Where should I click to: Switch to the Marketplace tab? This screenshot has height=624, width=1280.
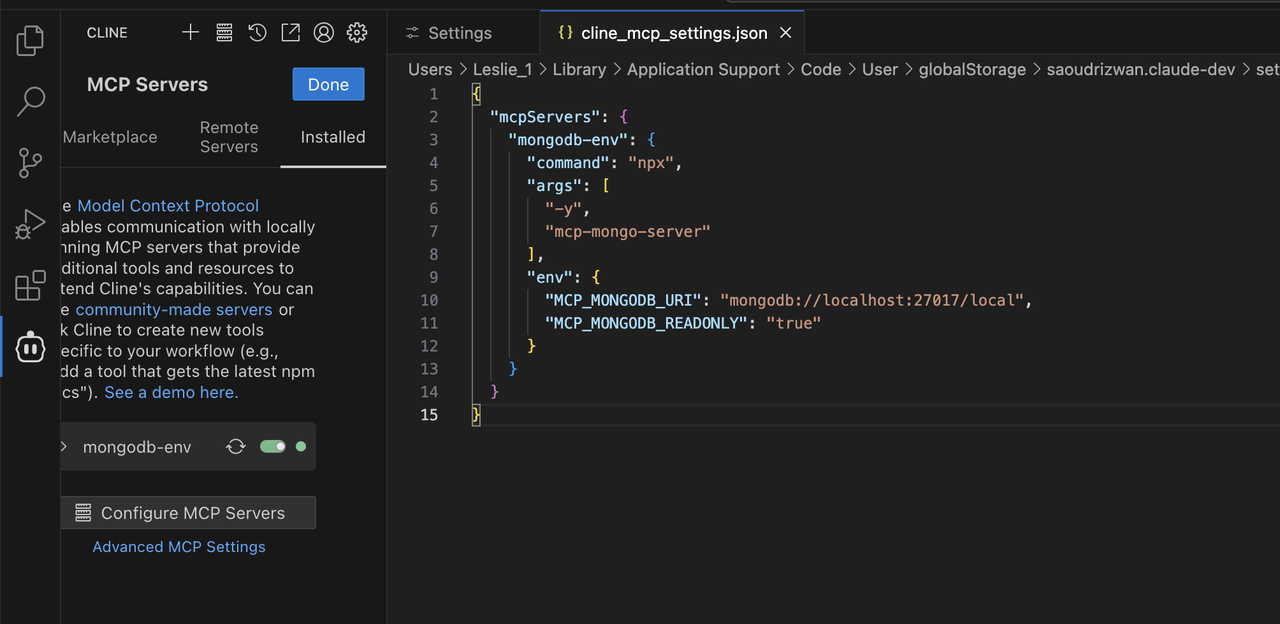click(x=110, y=137)
